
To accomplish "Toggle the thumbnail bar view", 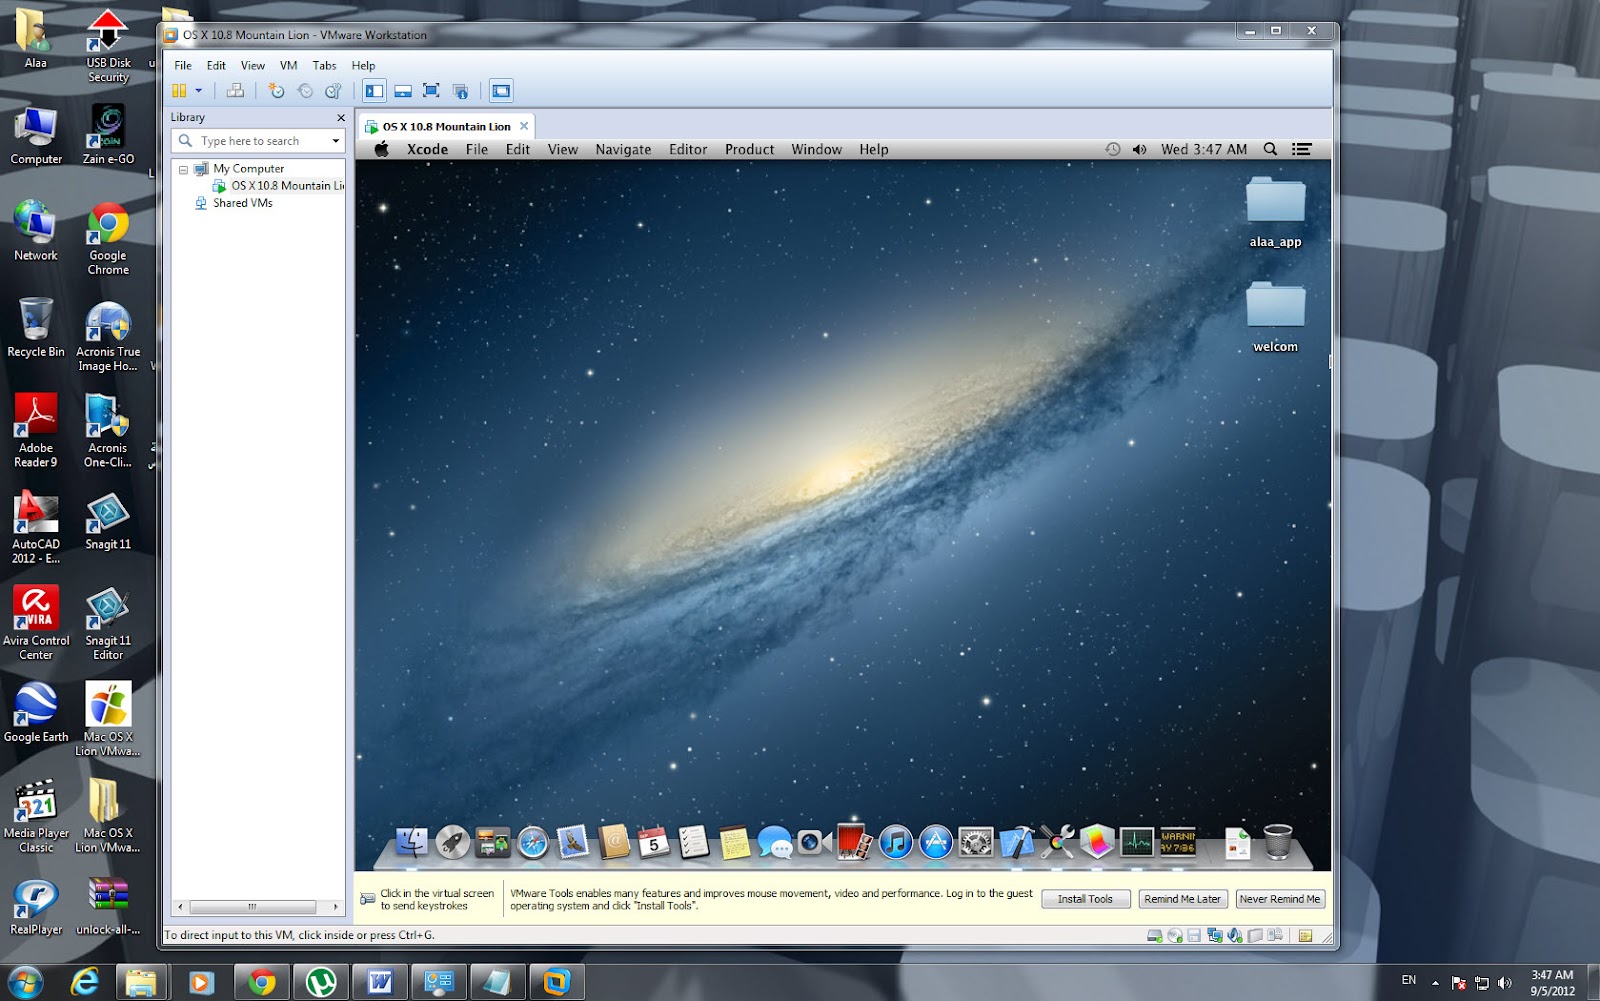I will [x=403, y=91].
